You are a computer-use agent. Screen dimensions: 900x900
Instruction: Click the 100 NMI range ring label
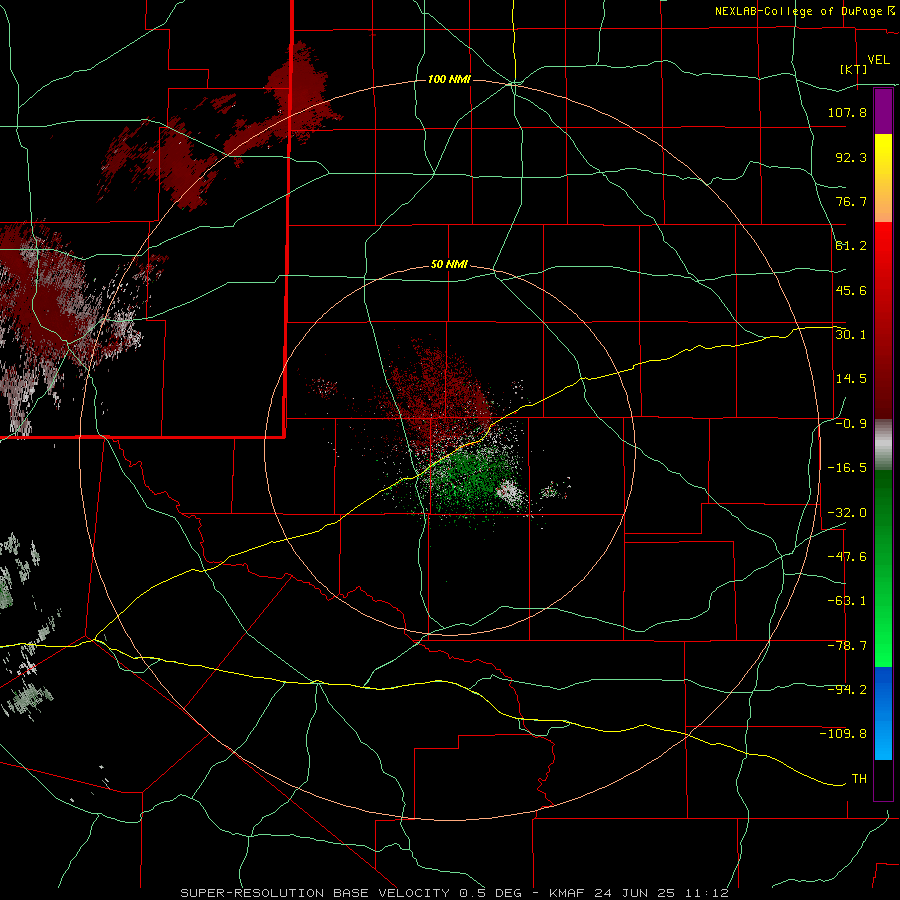(x=449, y=79)
